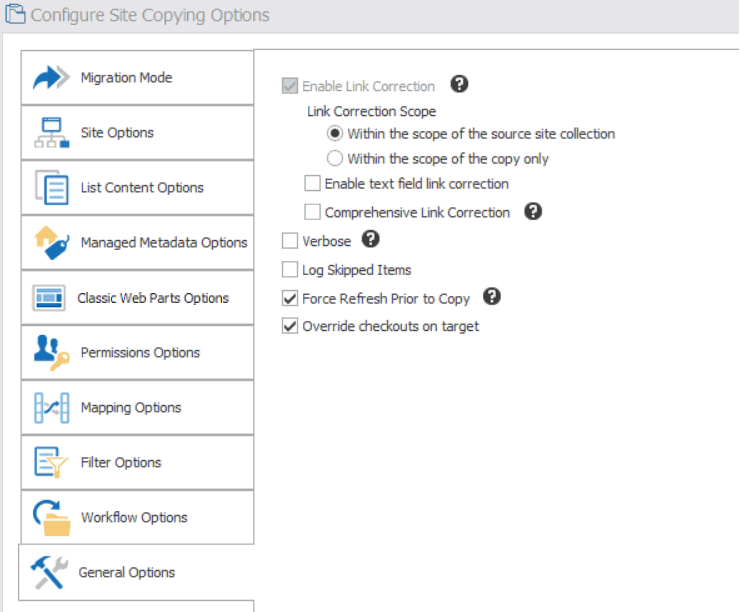Click the Mapping Options icon
The image size is (740, 612).
(x=50, y=407)
